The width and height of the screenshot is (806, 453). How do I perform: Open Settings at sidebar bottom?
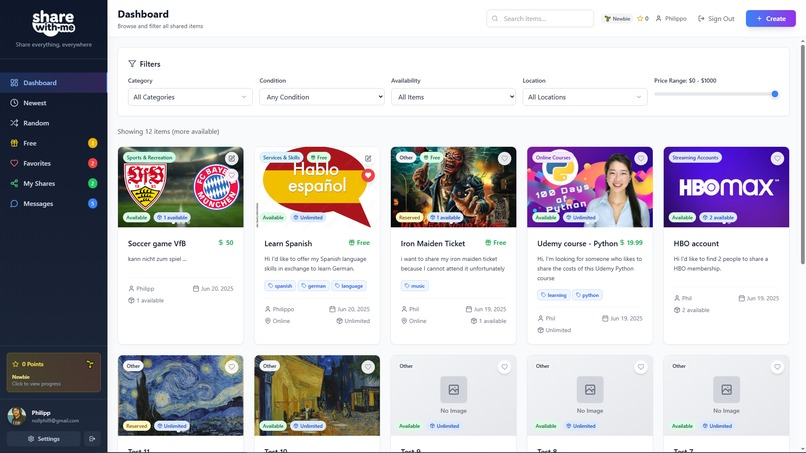click(44, 439)
